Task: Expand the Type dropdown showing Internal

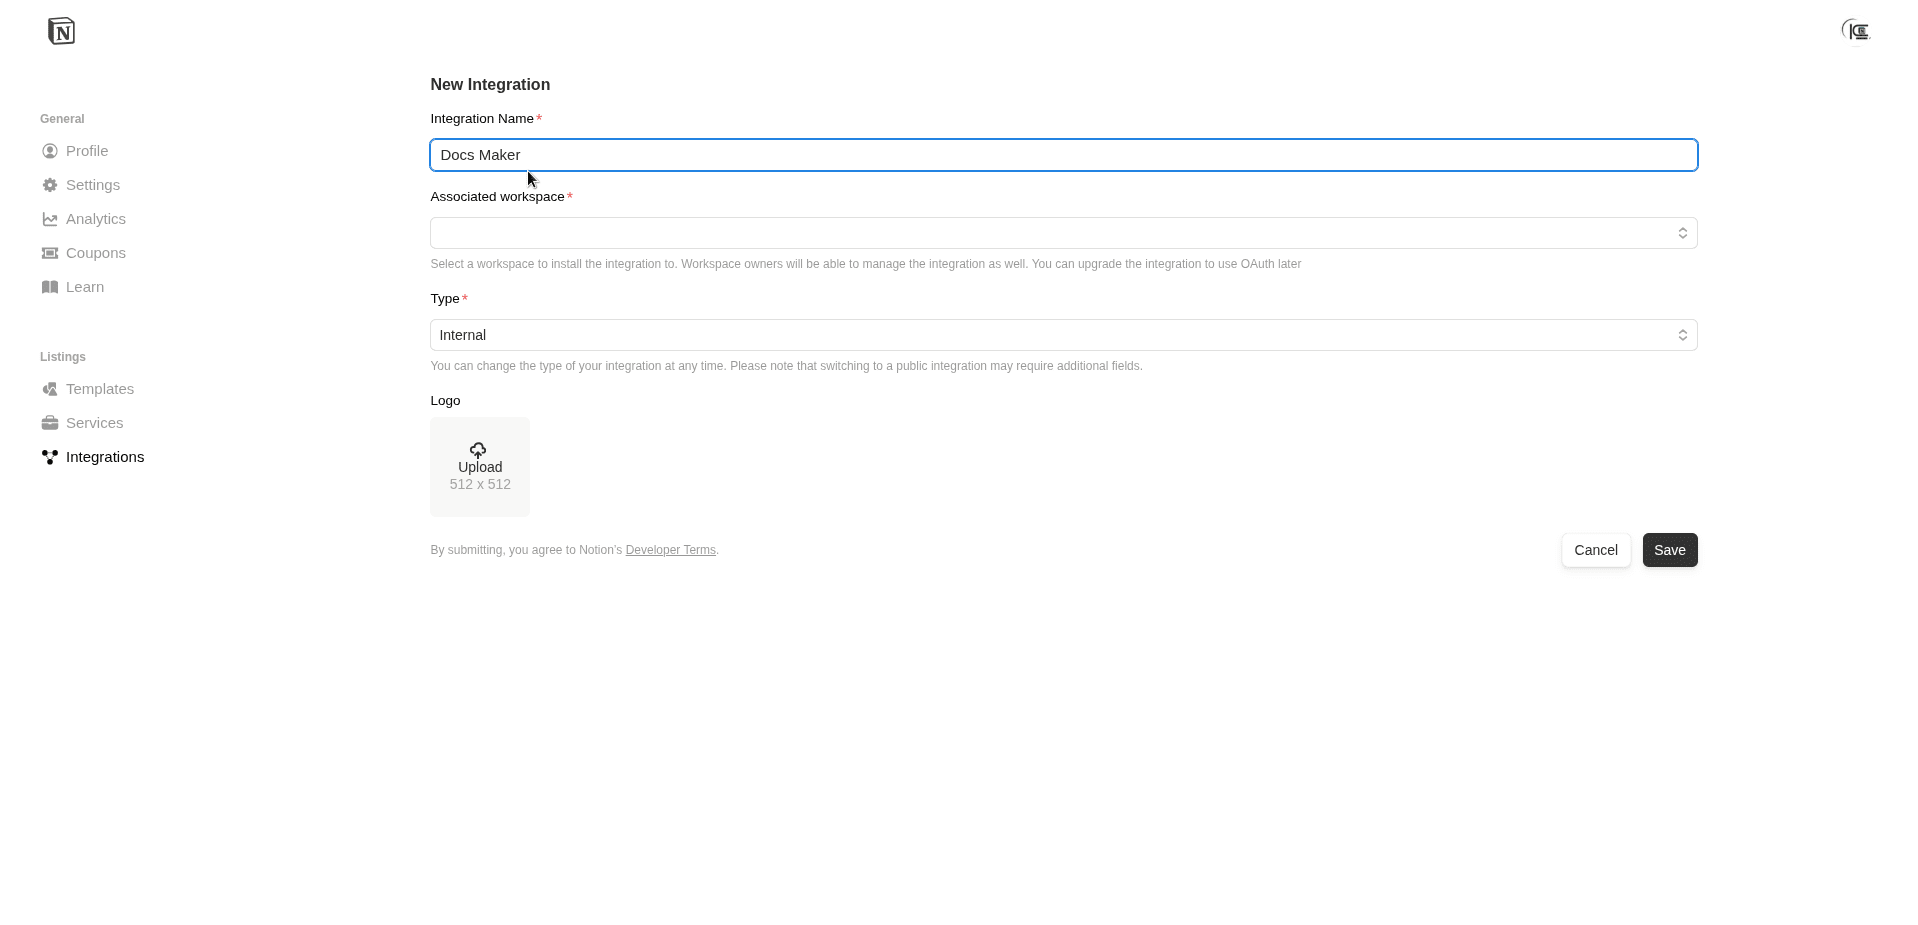Action: [x=1063, y=335]
